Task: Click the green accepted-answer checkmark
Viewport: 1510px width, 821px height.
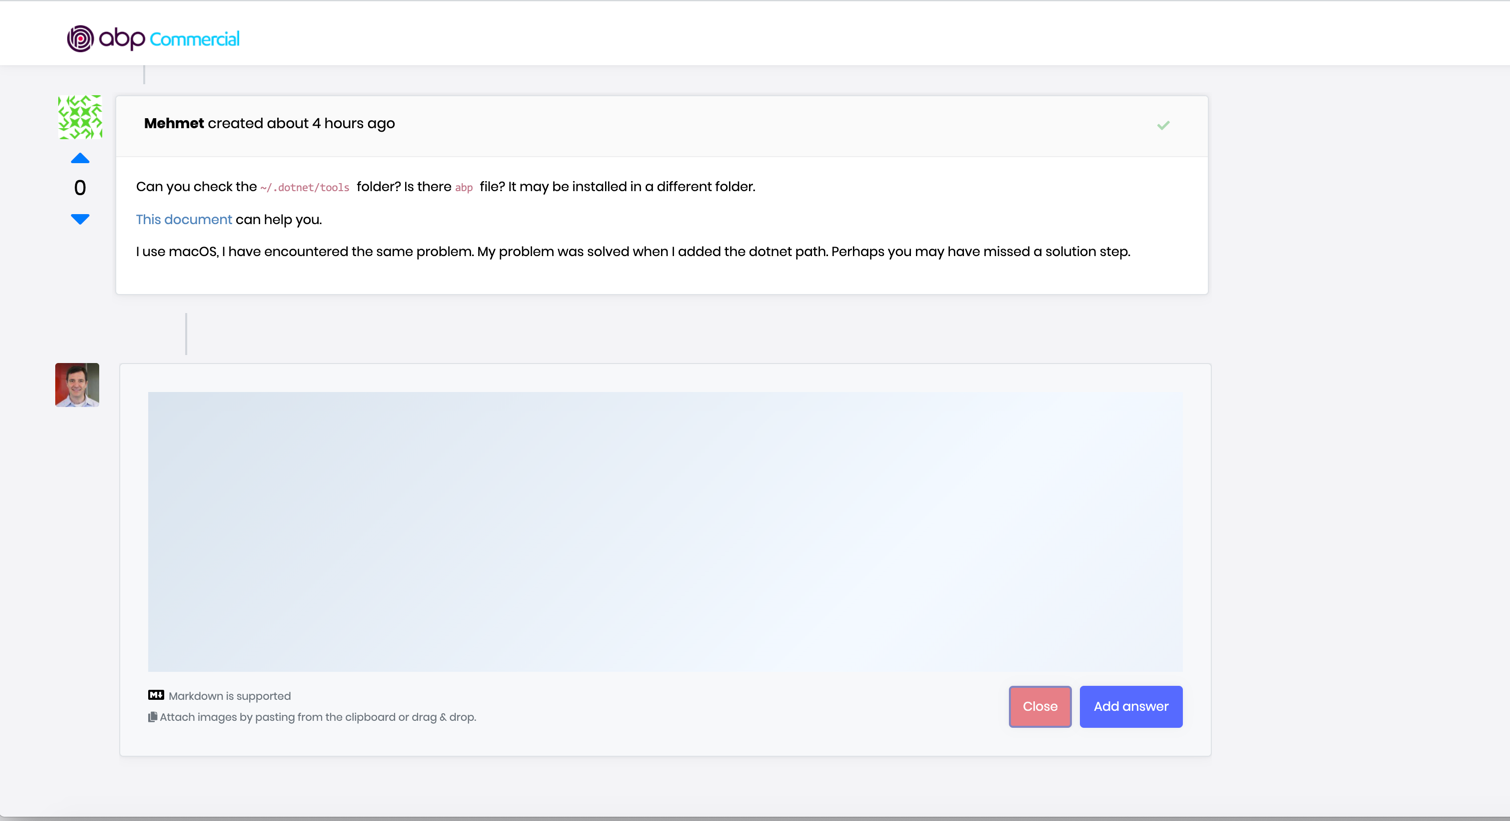Action: (1163, 126)
